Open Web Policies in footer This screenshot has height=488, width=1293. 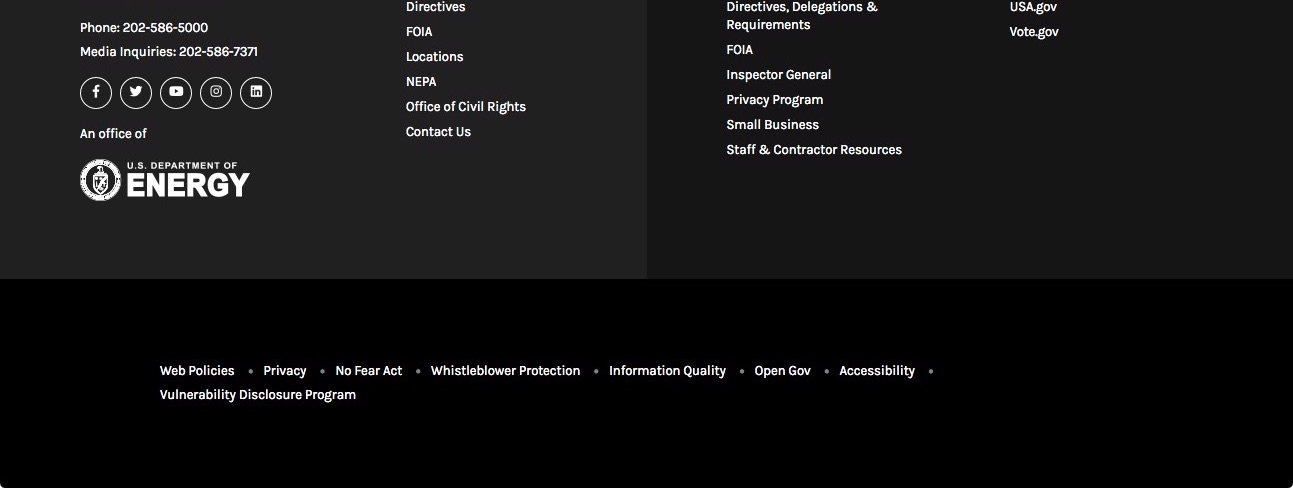click(x=197, y=371)
